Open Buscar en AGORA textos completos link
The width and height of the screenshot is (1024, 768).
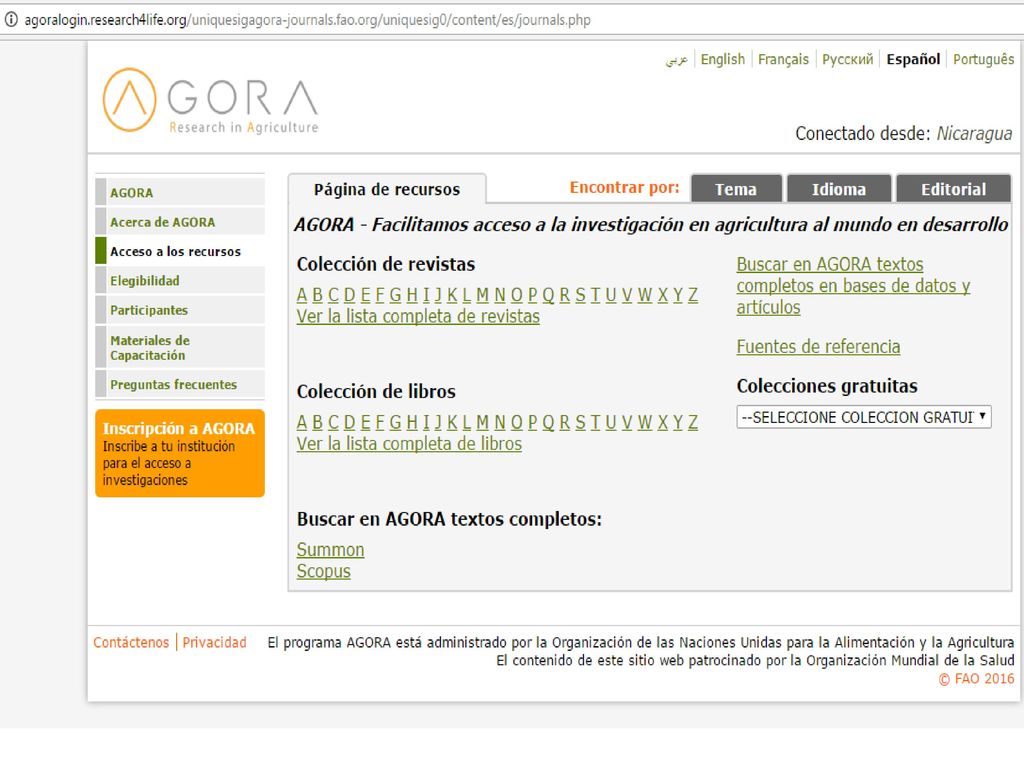[x=854, y=285]
